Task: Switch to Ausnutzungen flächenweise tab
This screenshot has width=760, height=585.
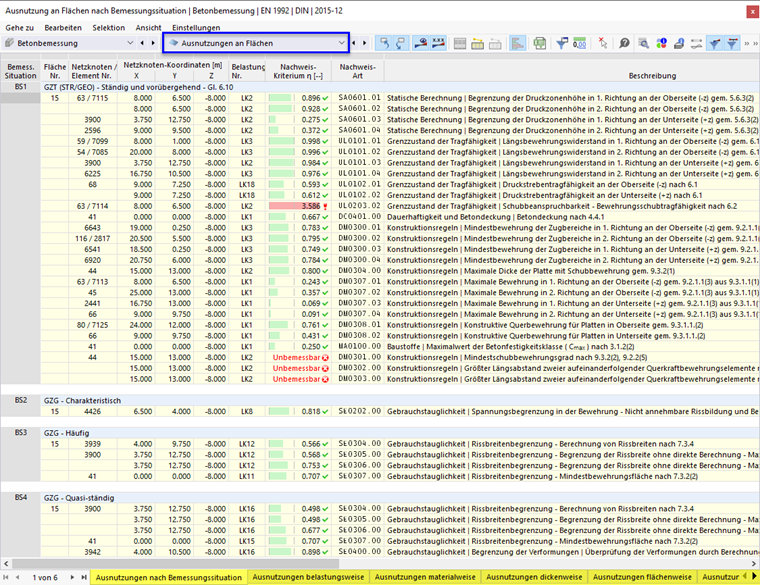Action: coord(642,577)
